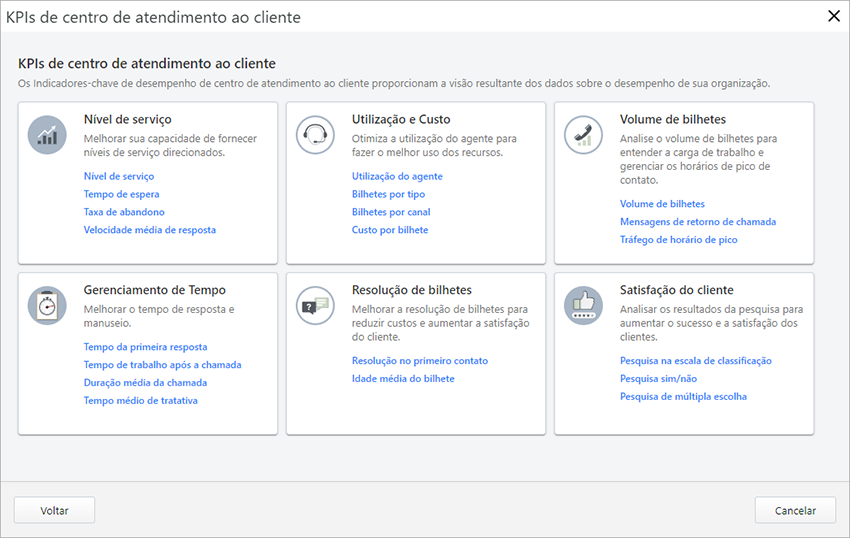Open Pesquisa de múltipla escolha link
Viewport: 850px width, 538px height.
point(683,397)
